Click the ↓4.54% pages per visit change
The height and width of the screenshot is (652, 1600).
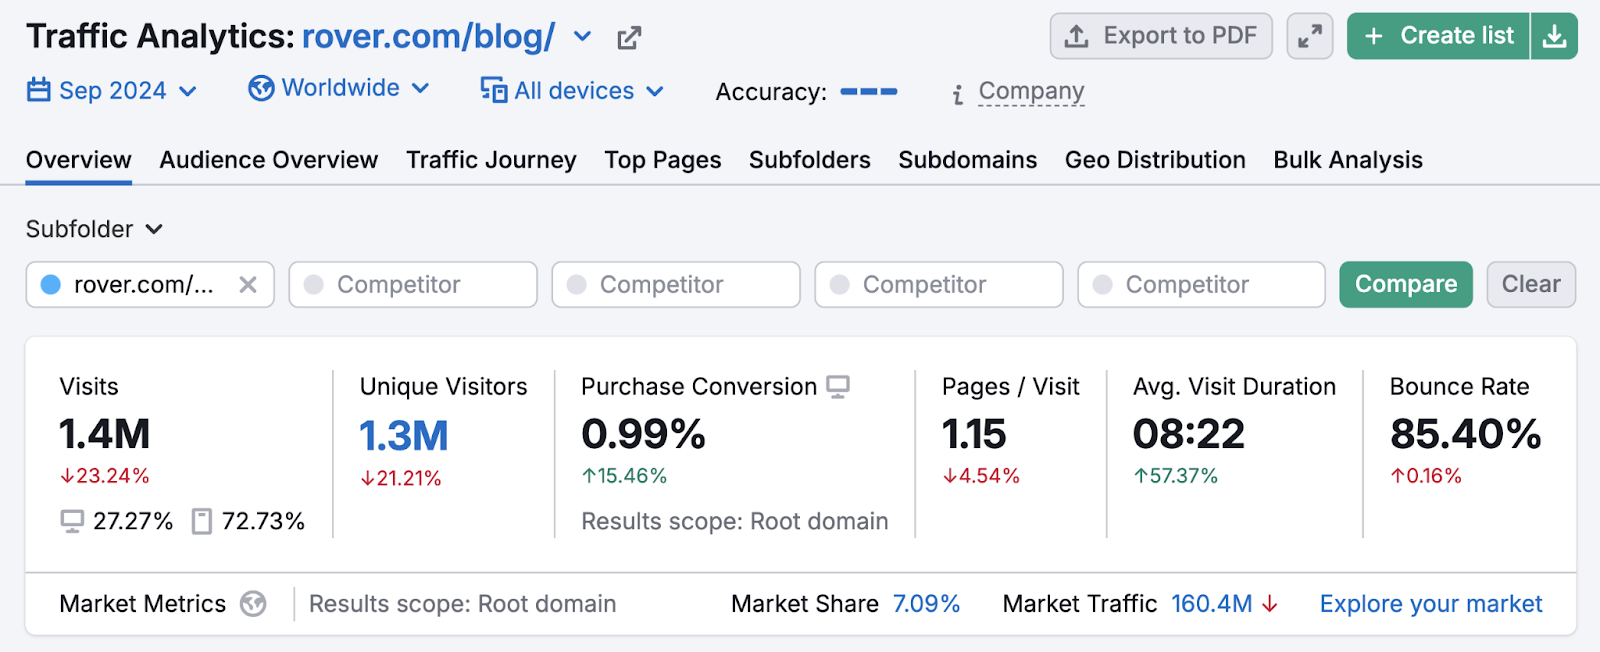(x=981, y=476)
